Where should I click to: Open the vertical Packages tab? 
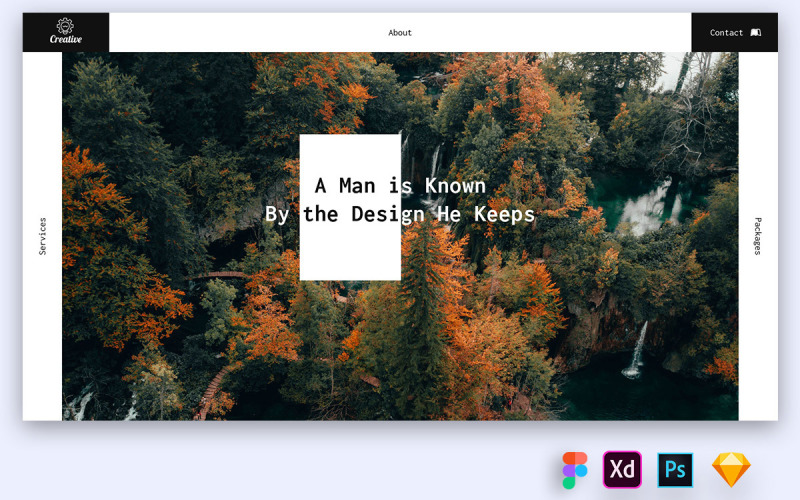[x=757, y=236]
